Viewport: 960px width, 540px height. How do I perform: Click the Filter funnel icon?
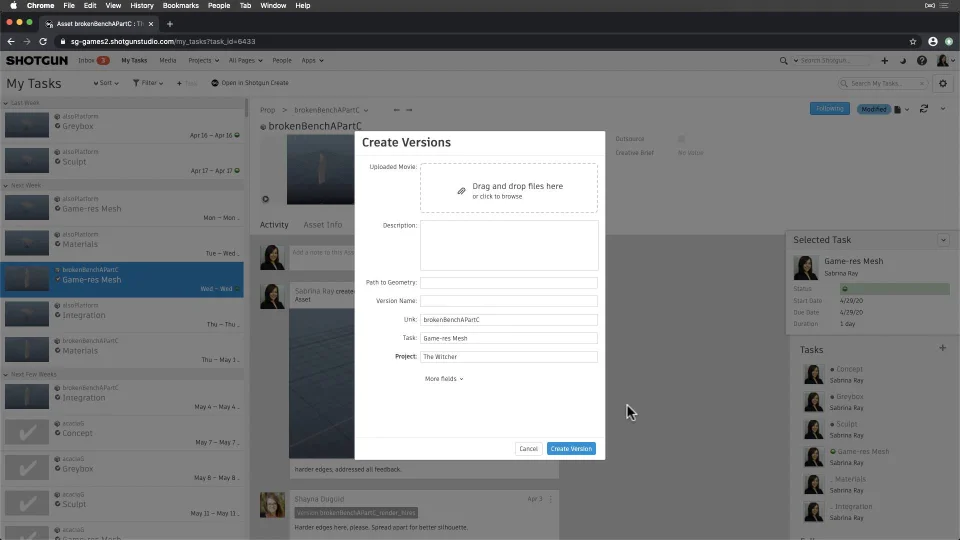coord(136,83)
